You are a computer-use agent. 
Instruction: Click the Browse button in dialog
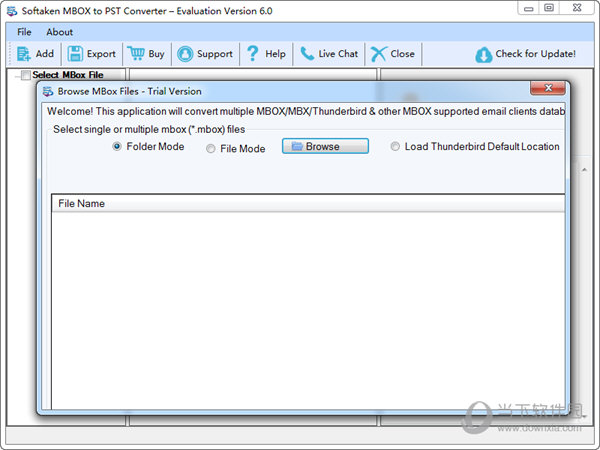[x=325, y=146]
